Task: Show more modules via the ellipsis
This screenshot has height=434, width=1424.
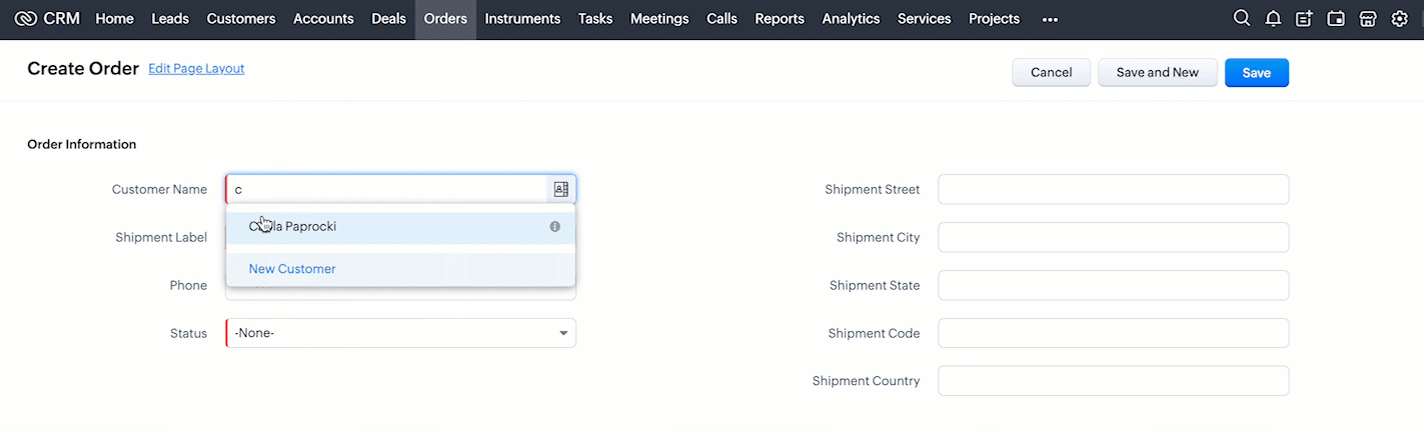Action: click(1050, 19)
